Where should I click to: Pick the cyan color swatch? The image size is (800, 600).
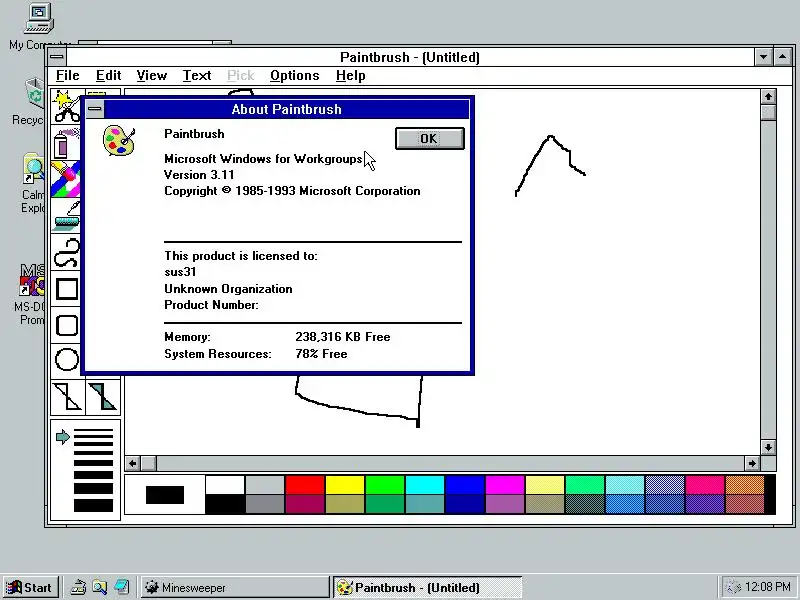click(x=424, y=485)
